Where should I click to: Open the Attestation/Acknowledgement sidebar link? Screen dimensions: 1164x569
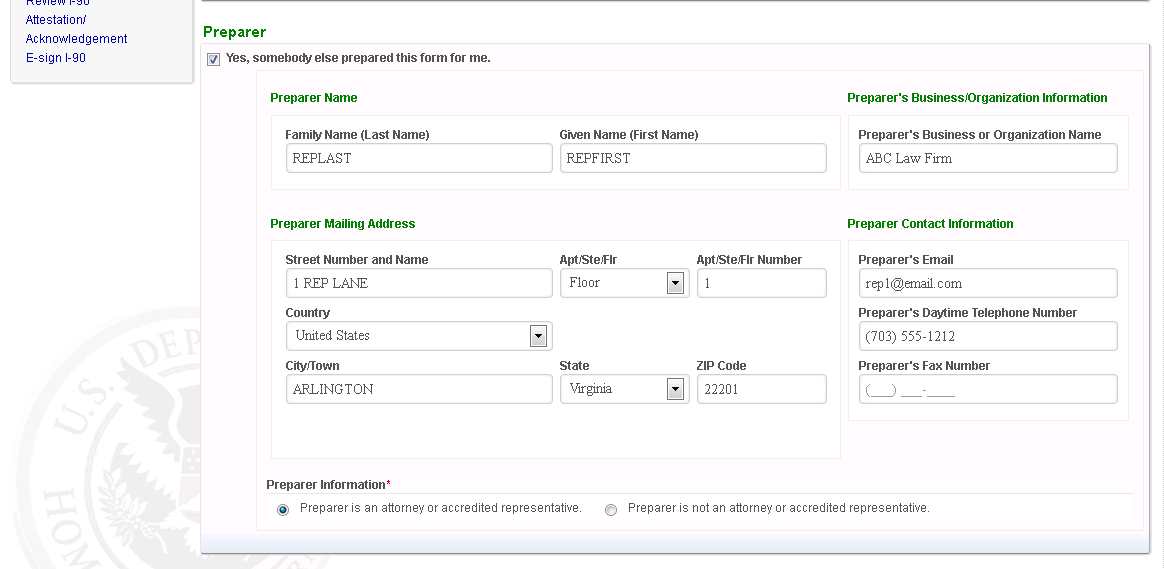pyautogui.click(x=76, y=29)
